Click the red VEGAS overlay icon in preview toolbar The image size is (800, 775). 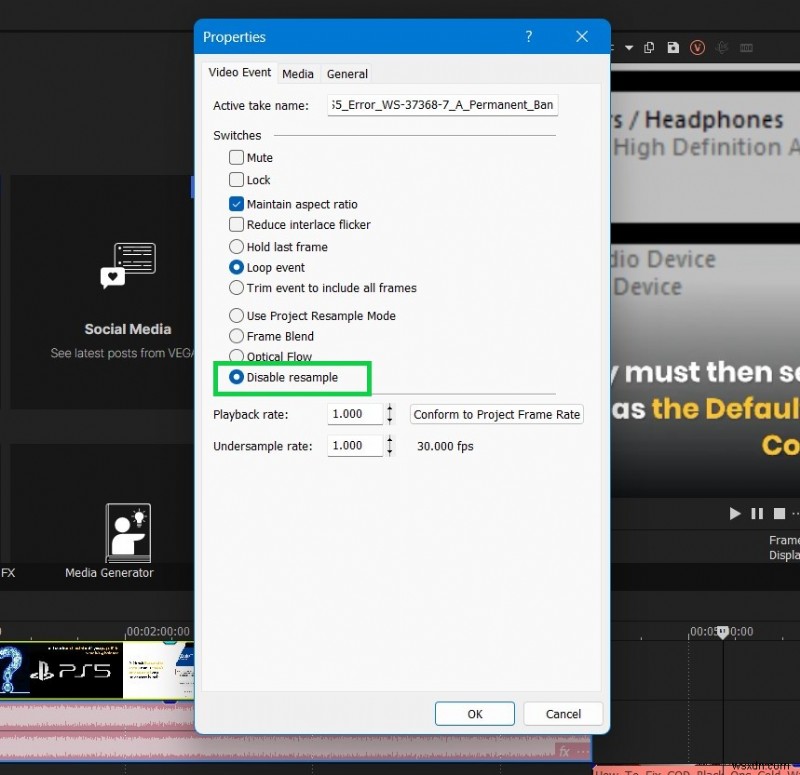(x=698, y=47)
